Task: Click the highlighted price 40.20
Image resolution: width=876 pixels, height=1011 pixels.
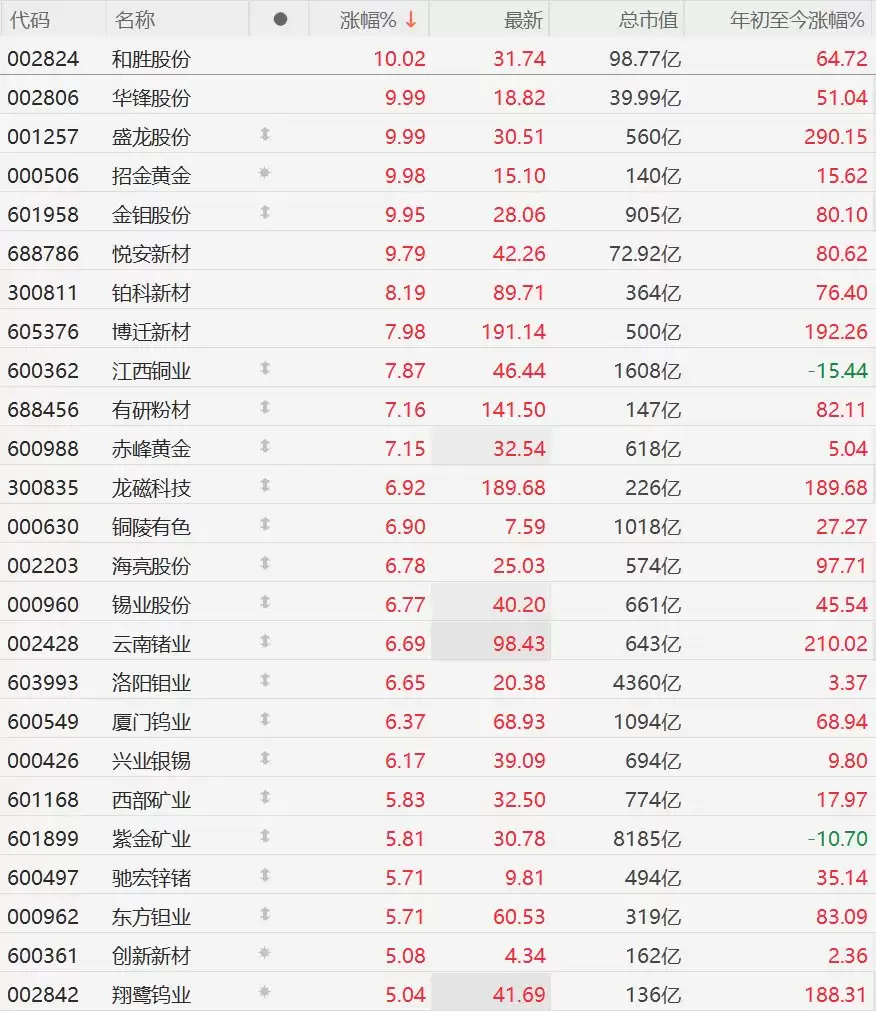Action: [x=520, y=605]
